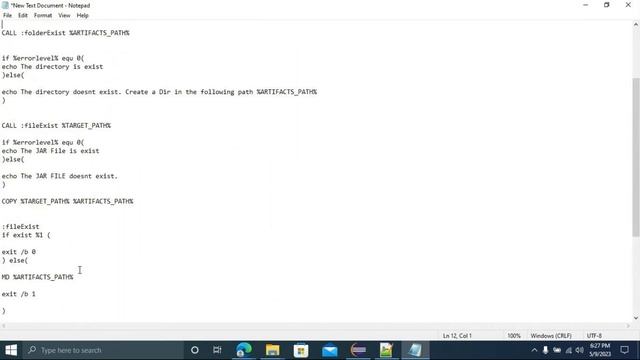Open network status tray icon
This screenshot has height=360, width=640.
click(x=569, y=350)
